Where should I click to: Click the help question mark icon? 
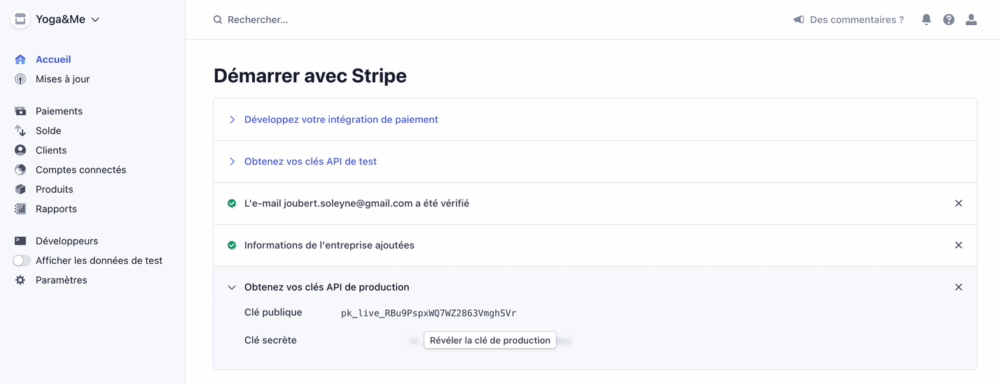point(949,20)
